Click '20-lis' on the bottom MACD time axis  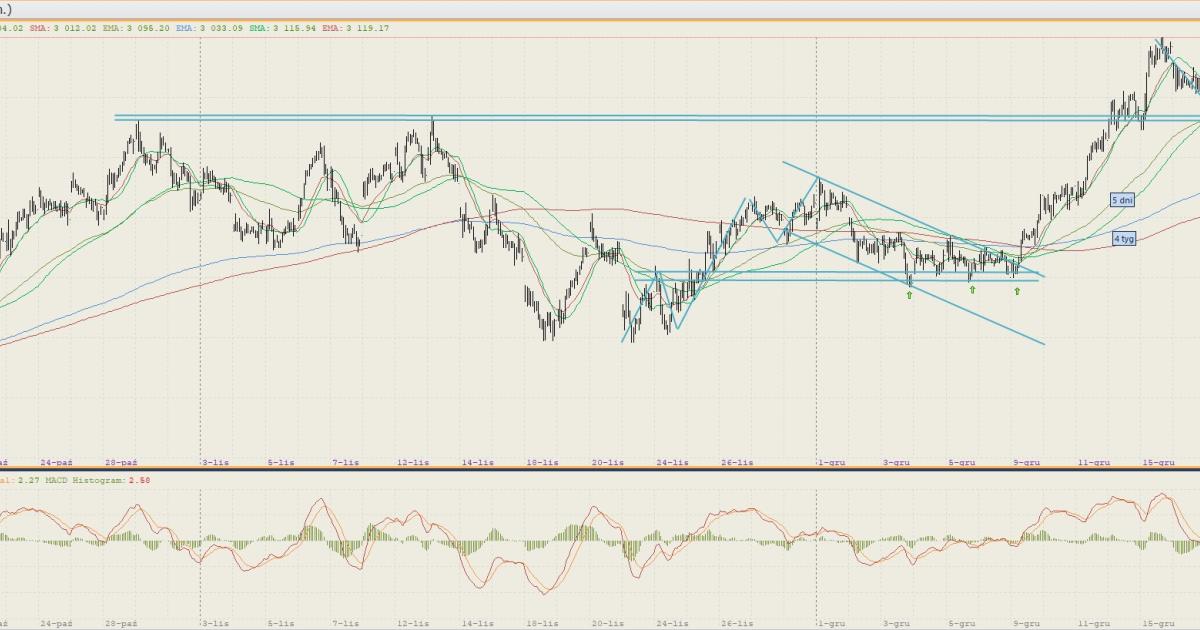pyautogui.click(x=607, y=623)
